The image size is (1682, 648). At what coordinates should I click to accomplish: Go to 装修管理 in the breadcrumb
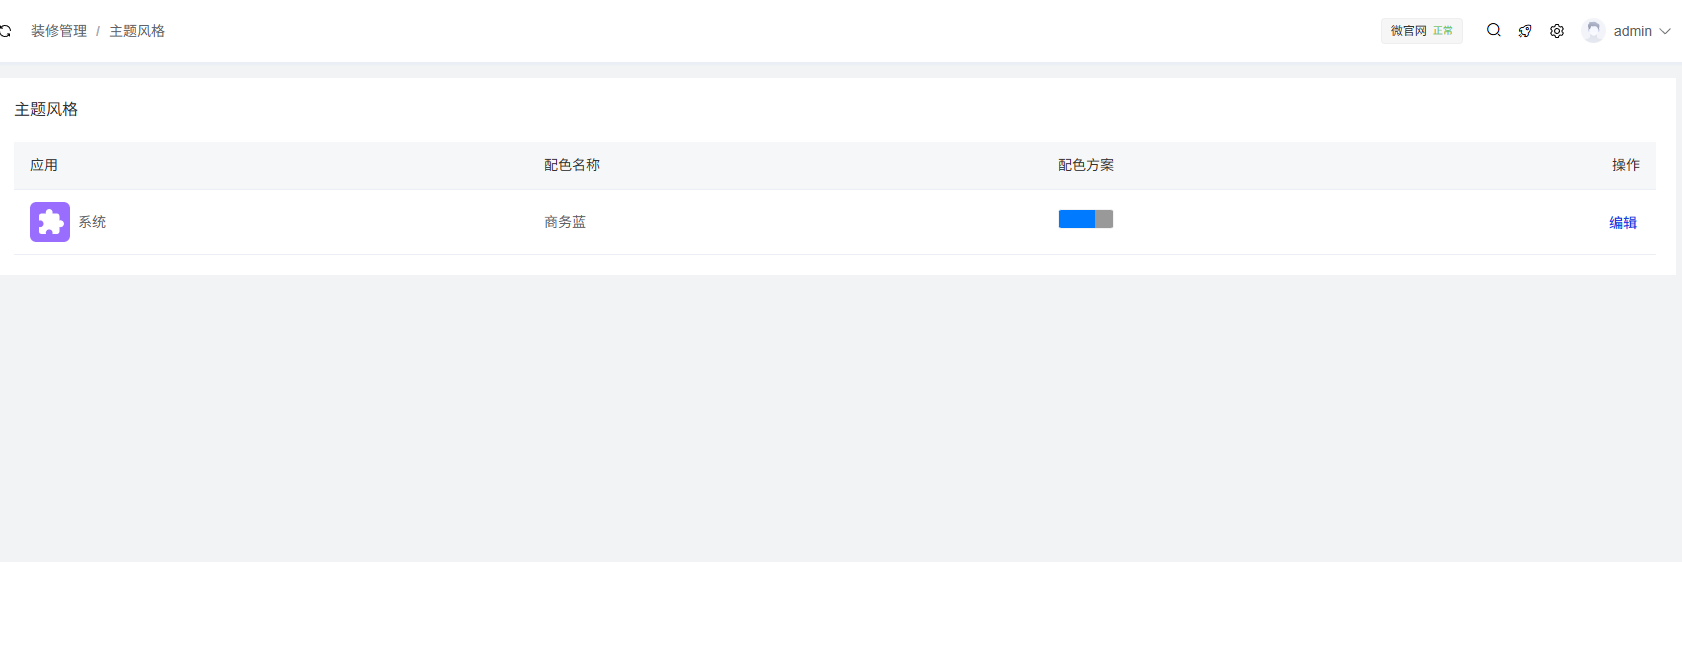click(x=59, y=31)
